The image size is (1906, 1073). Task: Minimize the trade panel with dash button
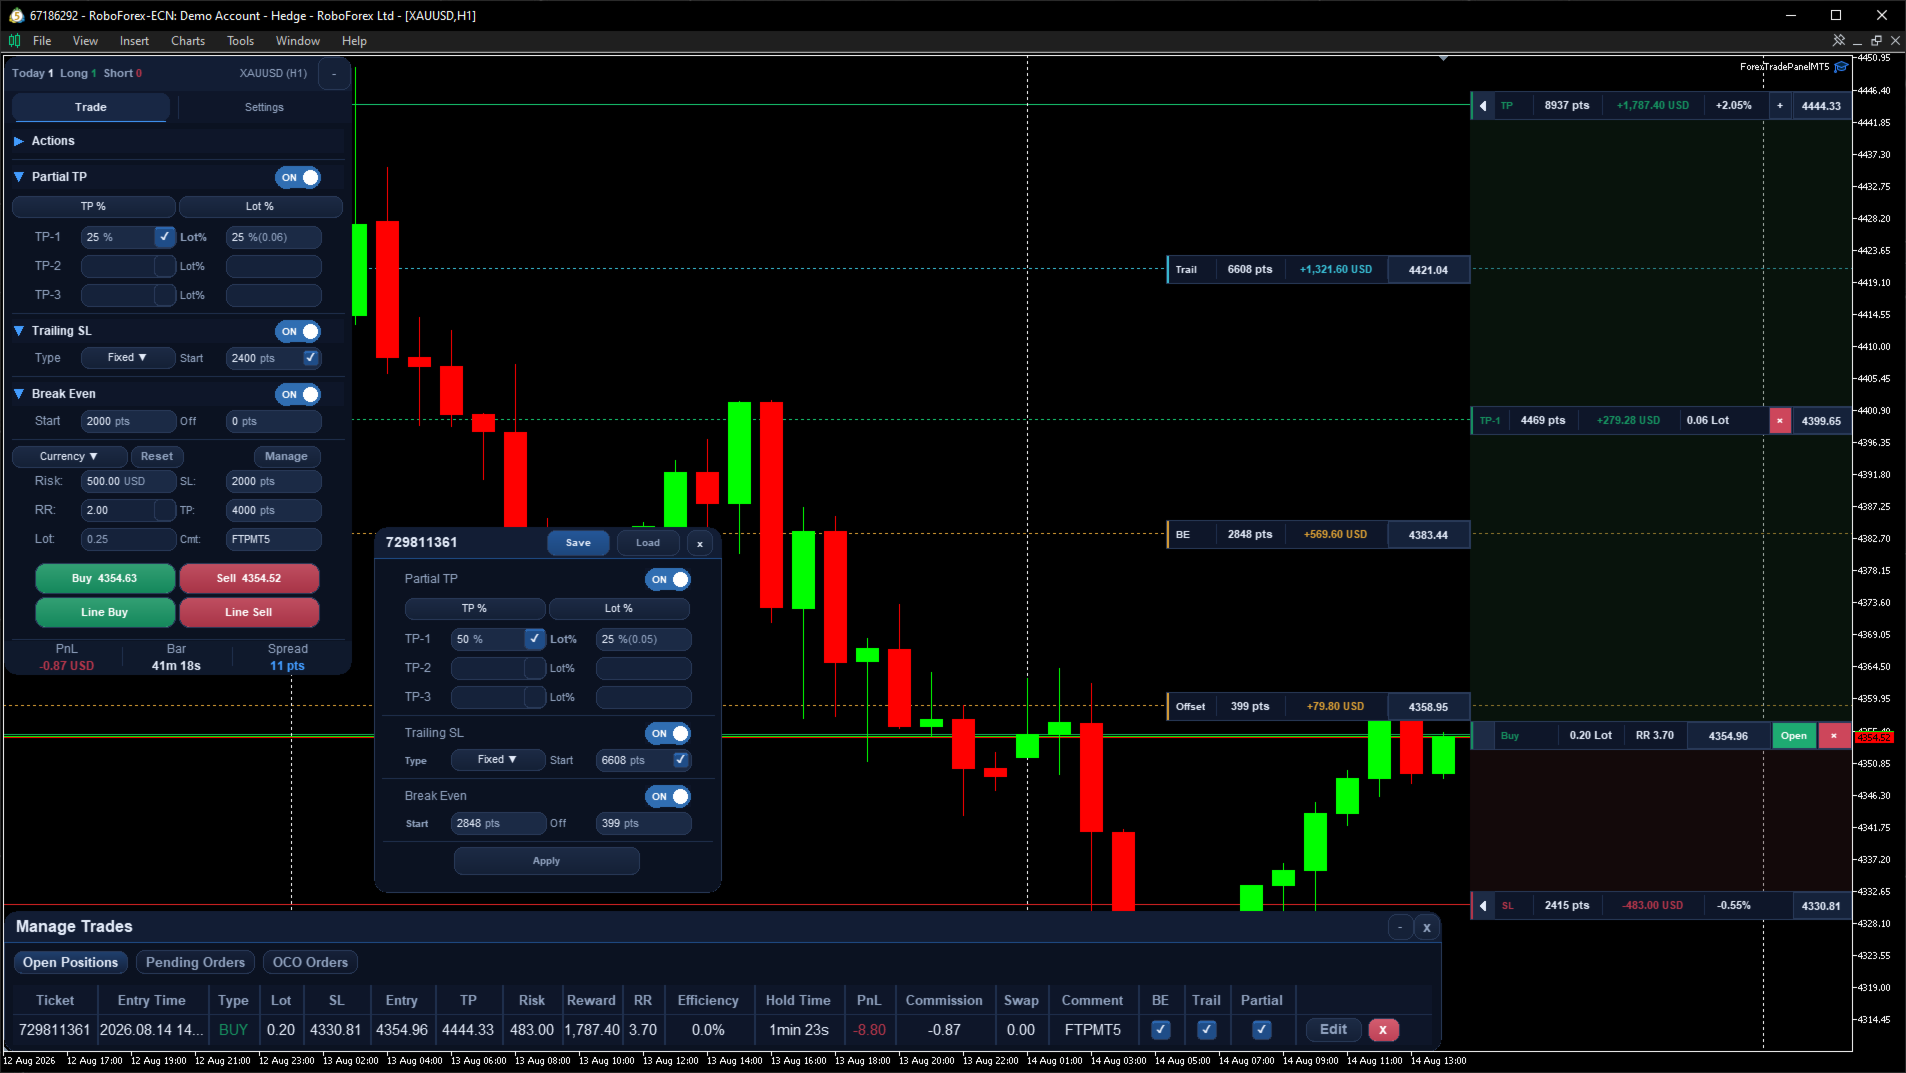[334, 73]
